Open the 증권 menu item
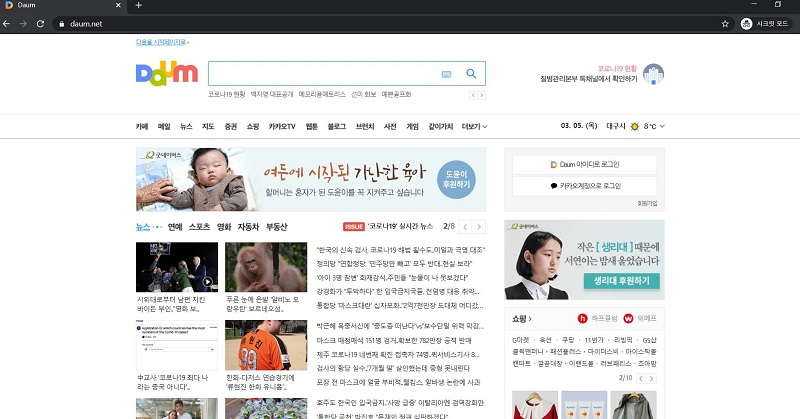 tap(231, 127)
